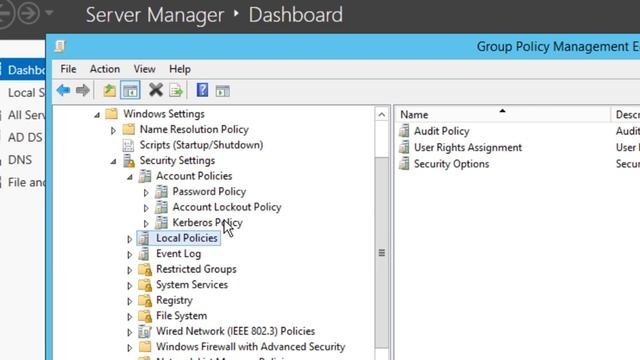
Task: Collapse the Windows Settings tree node
Action: point(97,115)
